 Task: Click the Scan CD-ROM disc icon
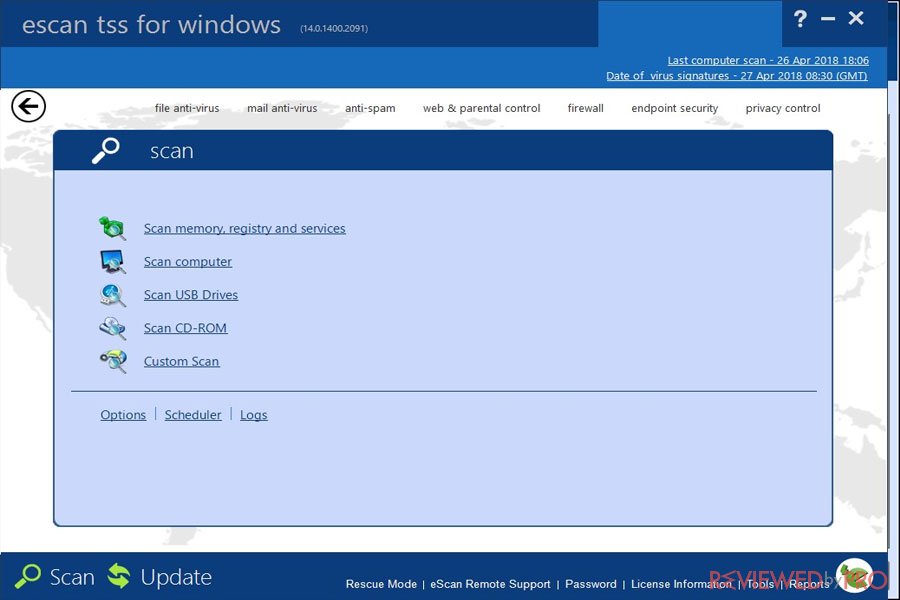tap(112, 328)
